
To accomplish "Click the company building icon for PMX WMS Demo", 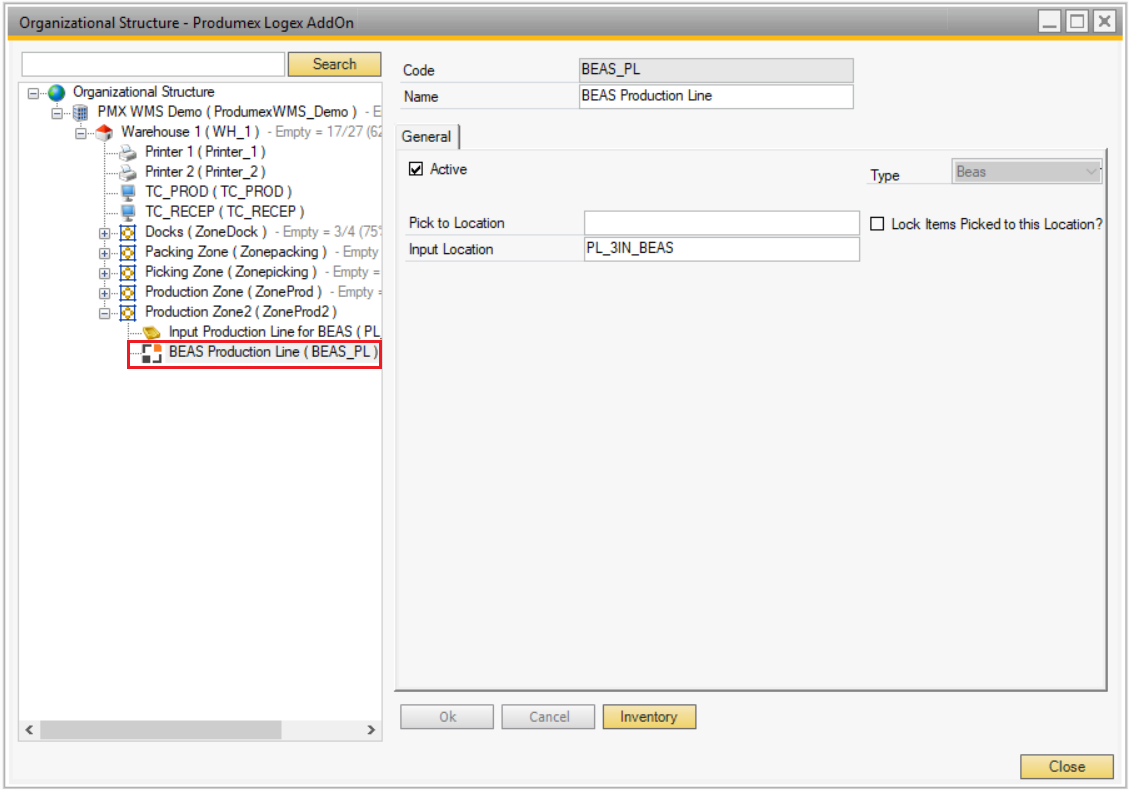I will point(81,112).
